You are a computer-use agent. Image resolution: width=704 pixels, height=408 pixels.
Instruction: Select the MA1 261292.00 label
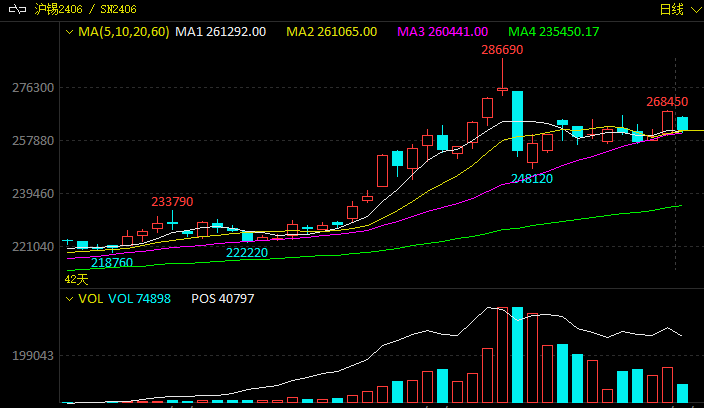coord(220,32)
